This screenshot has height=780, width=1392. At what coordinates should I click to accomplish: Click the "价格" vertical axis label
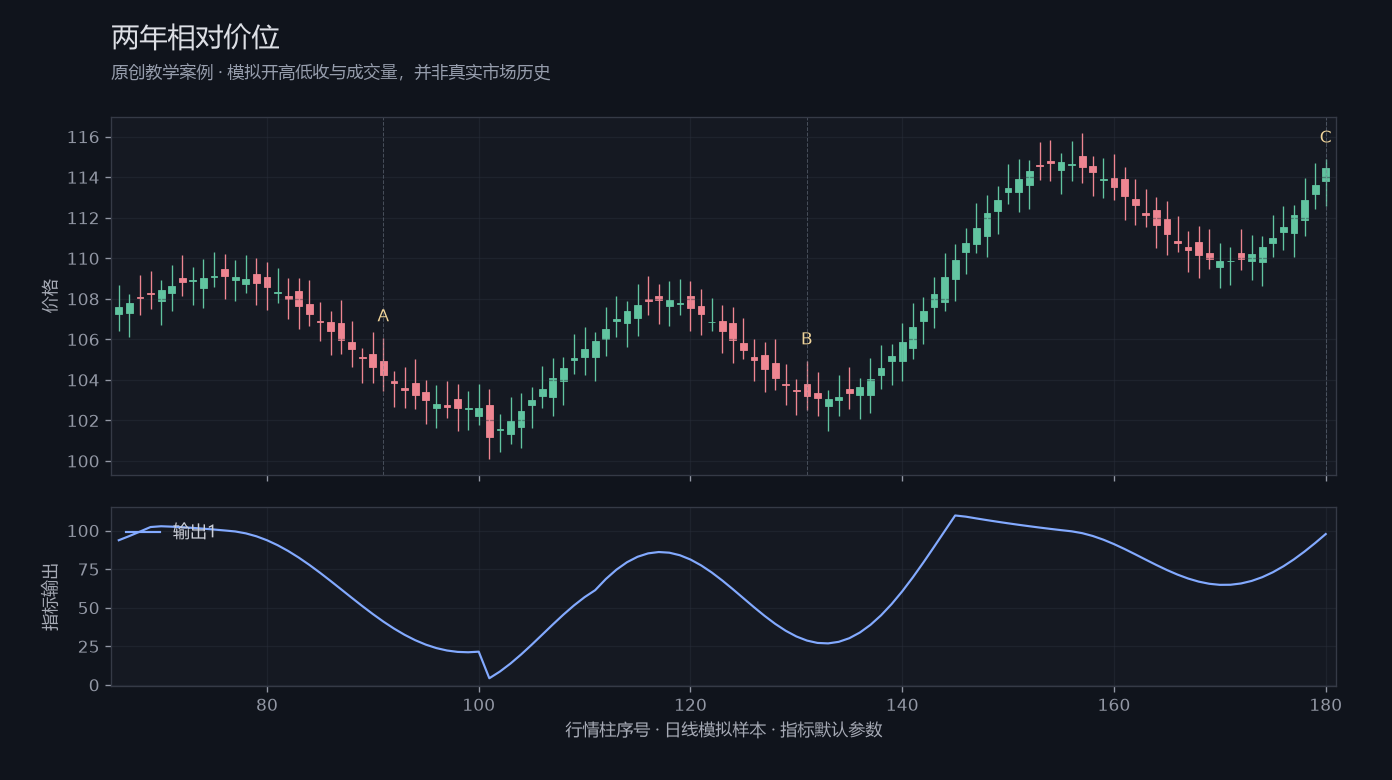(51, 296)
